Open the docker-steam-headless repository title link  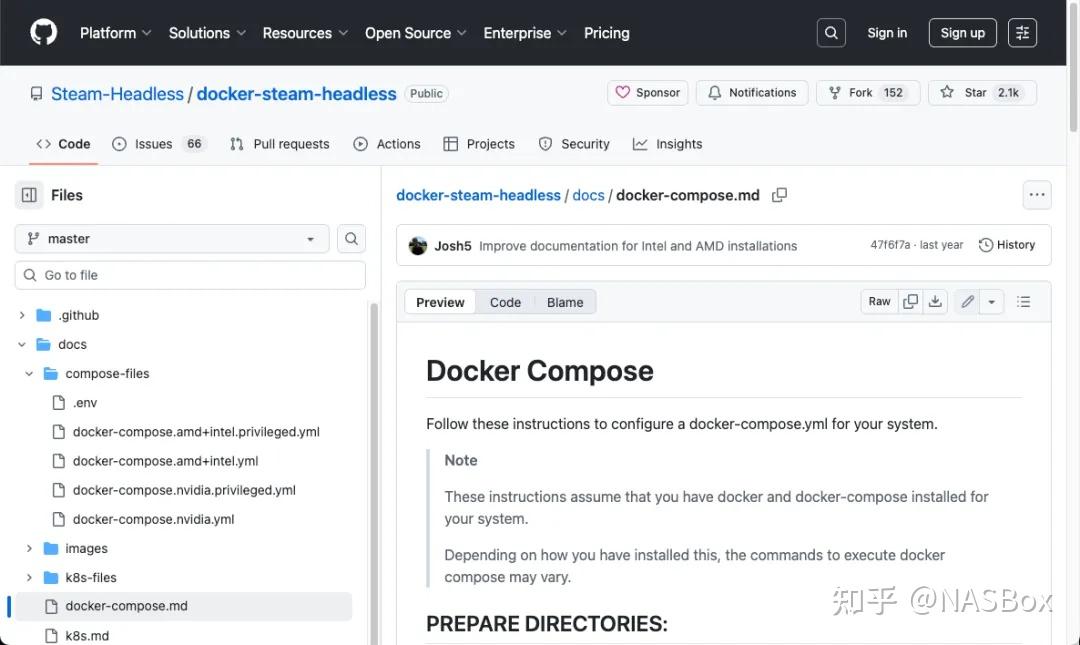point(296,94)
